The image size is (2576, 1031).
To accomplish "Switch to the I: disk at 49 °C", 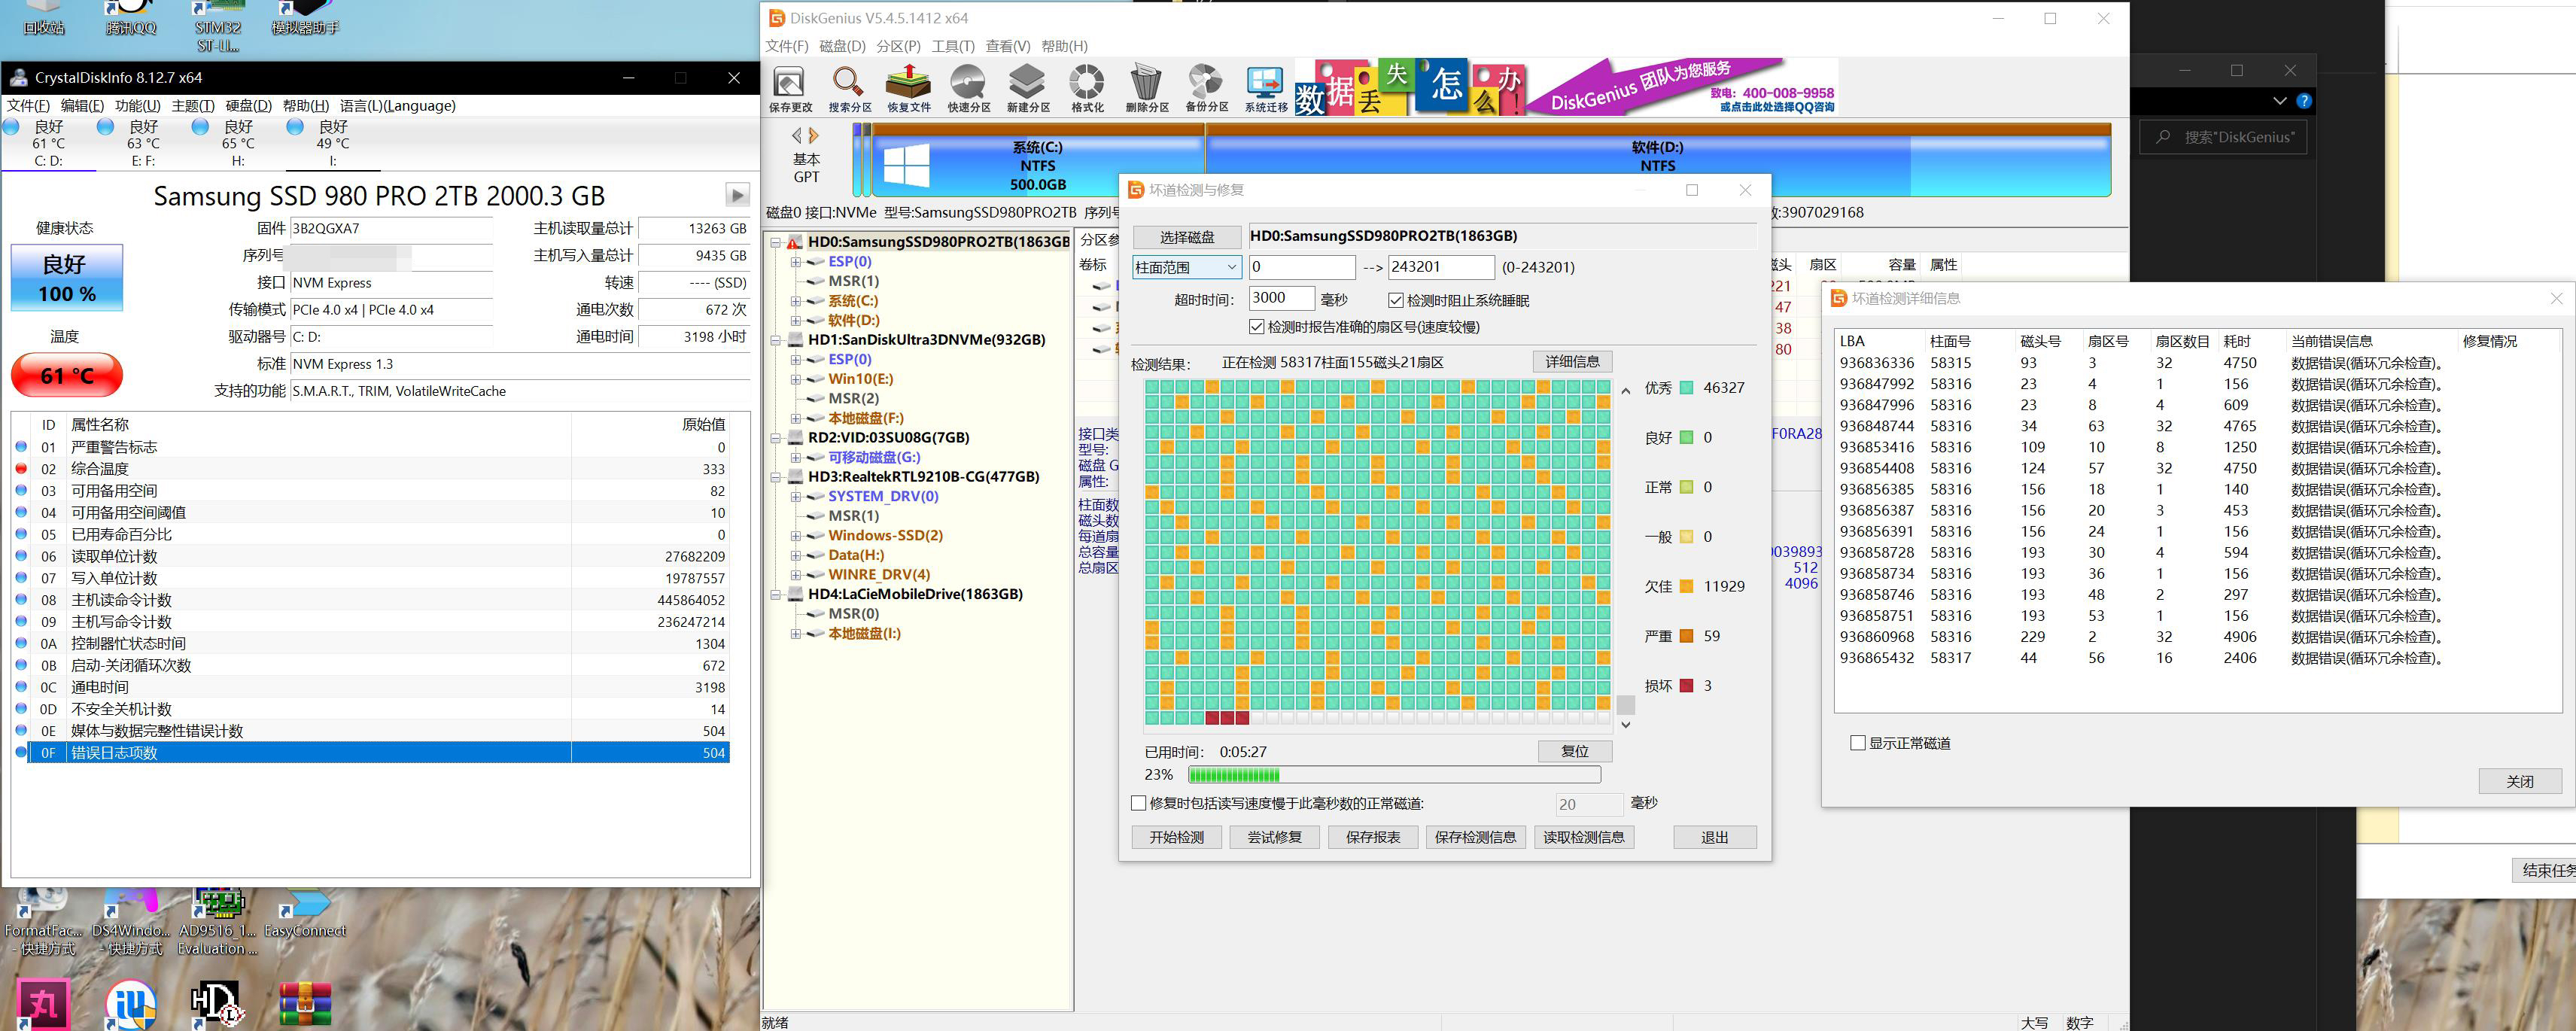I will (x=333, y=143).
